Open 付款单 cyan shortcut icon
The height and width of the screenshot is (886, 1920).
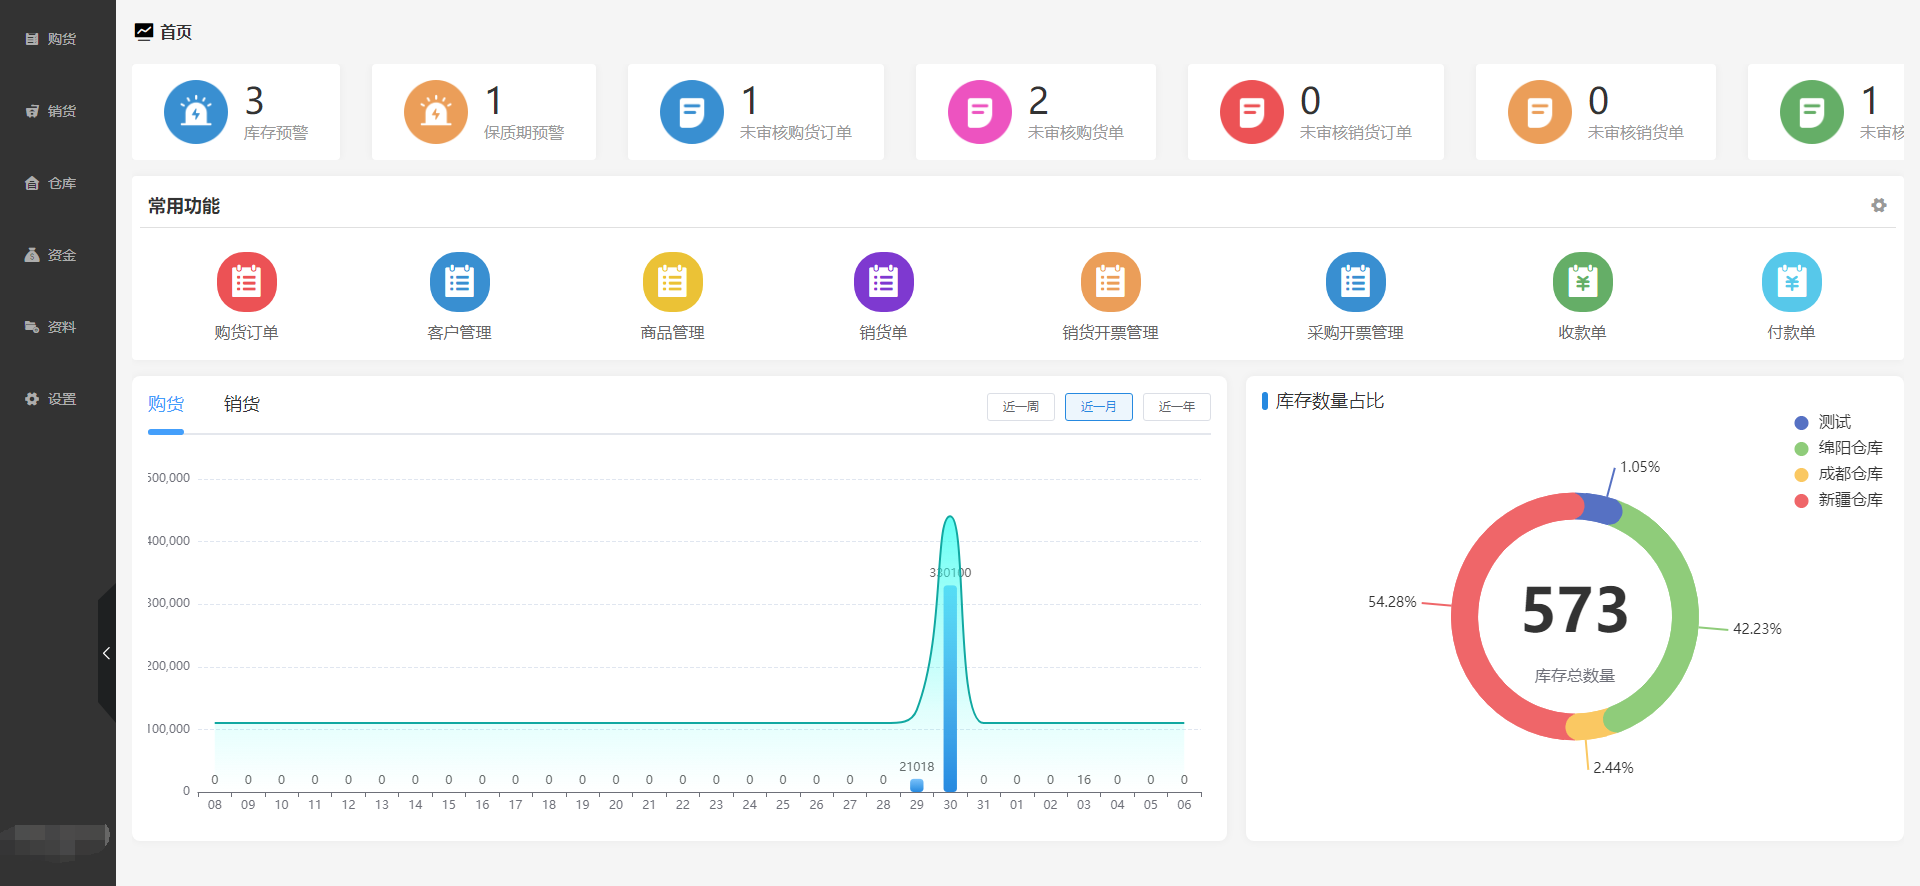click(x=1792, y=282)
